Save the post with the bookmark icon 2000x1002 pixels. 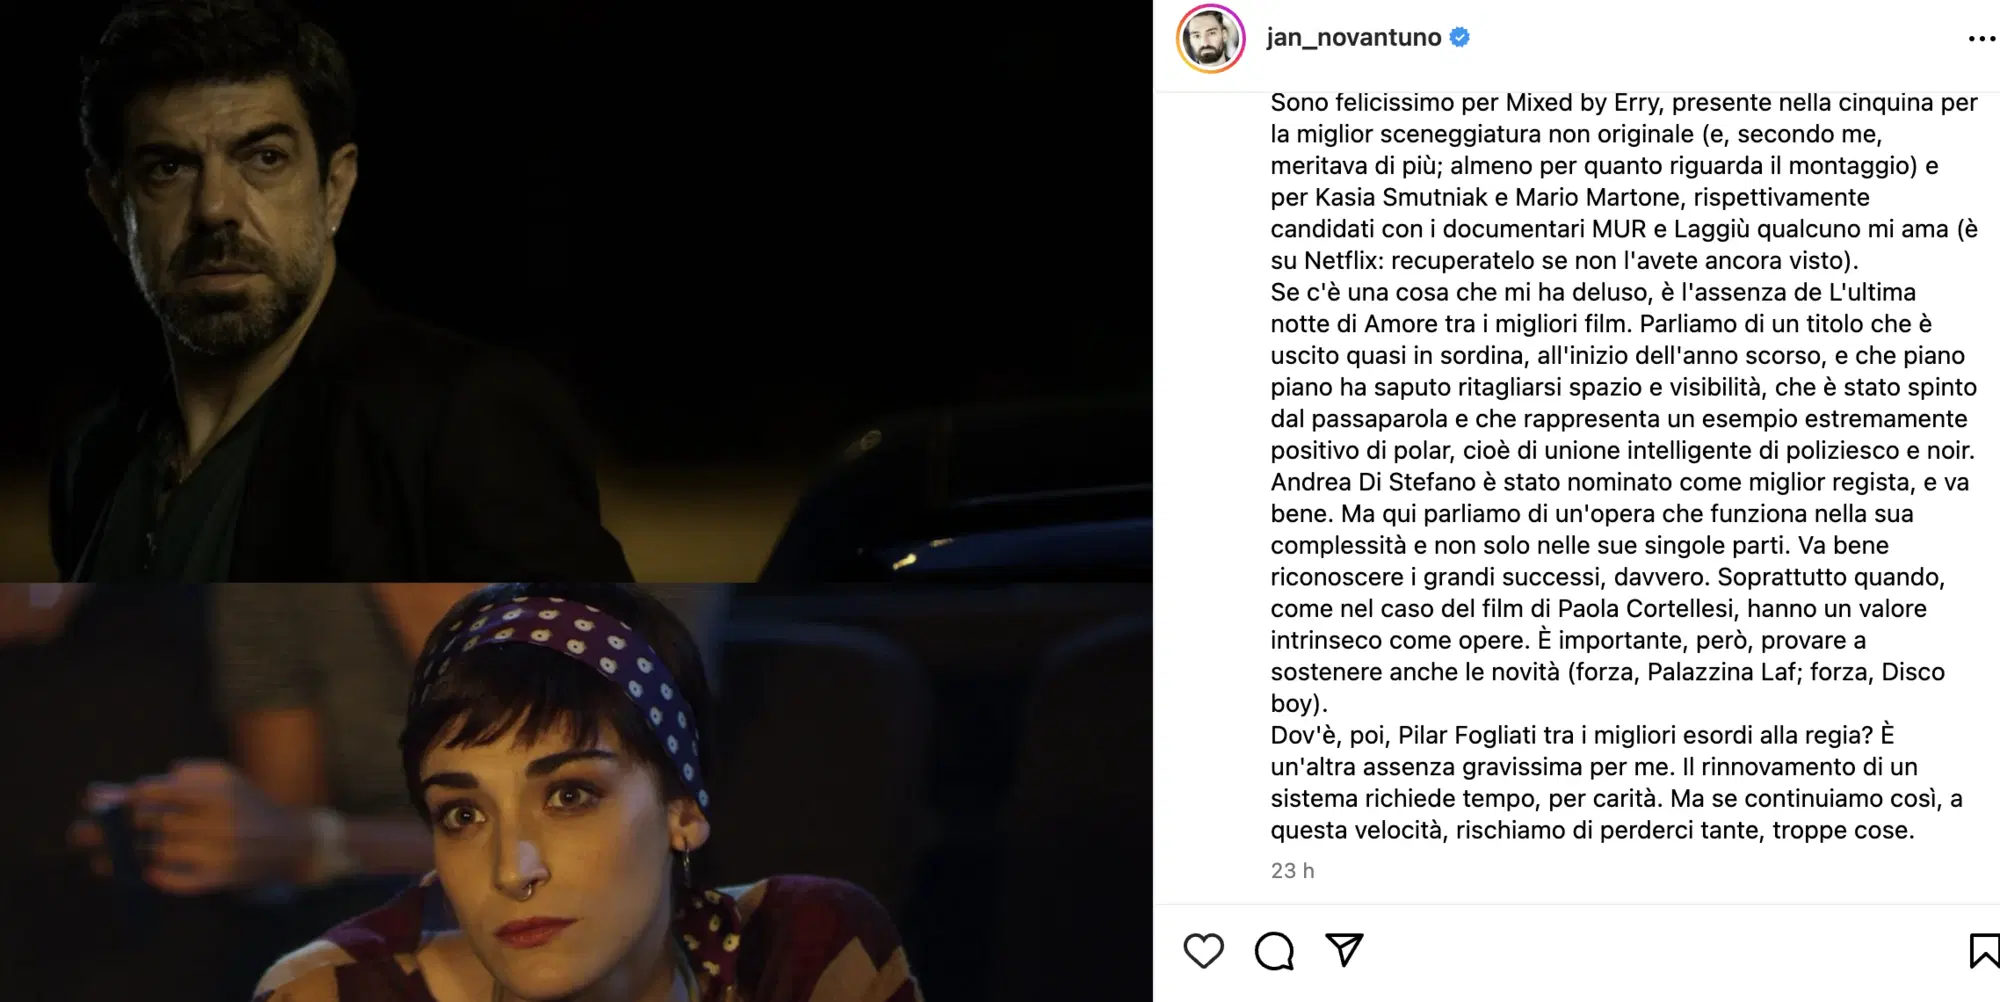tap(1984, 951)
